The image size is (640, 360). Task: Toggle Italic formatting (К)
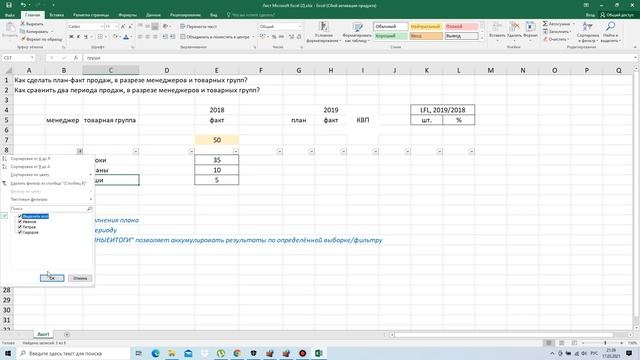pyautogui.click(x=78, y=37)
